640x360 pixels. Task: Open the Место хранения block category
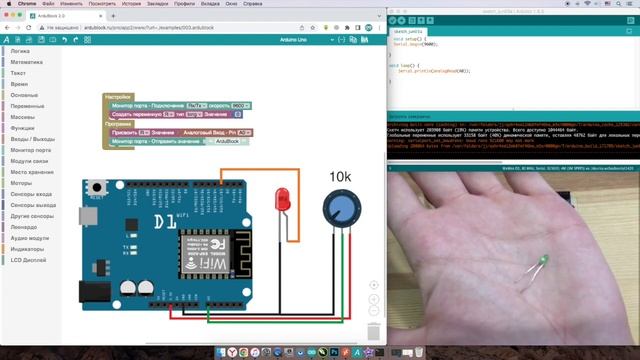click(x=32, y=172)
